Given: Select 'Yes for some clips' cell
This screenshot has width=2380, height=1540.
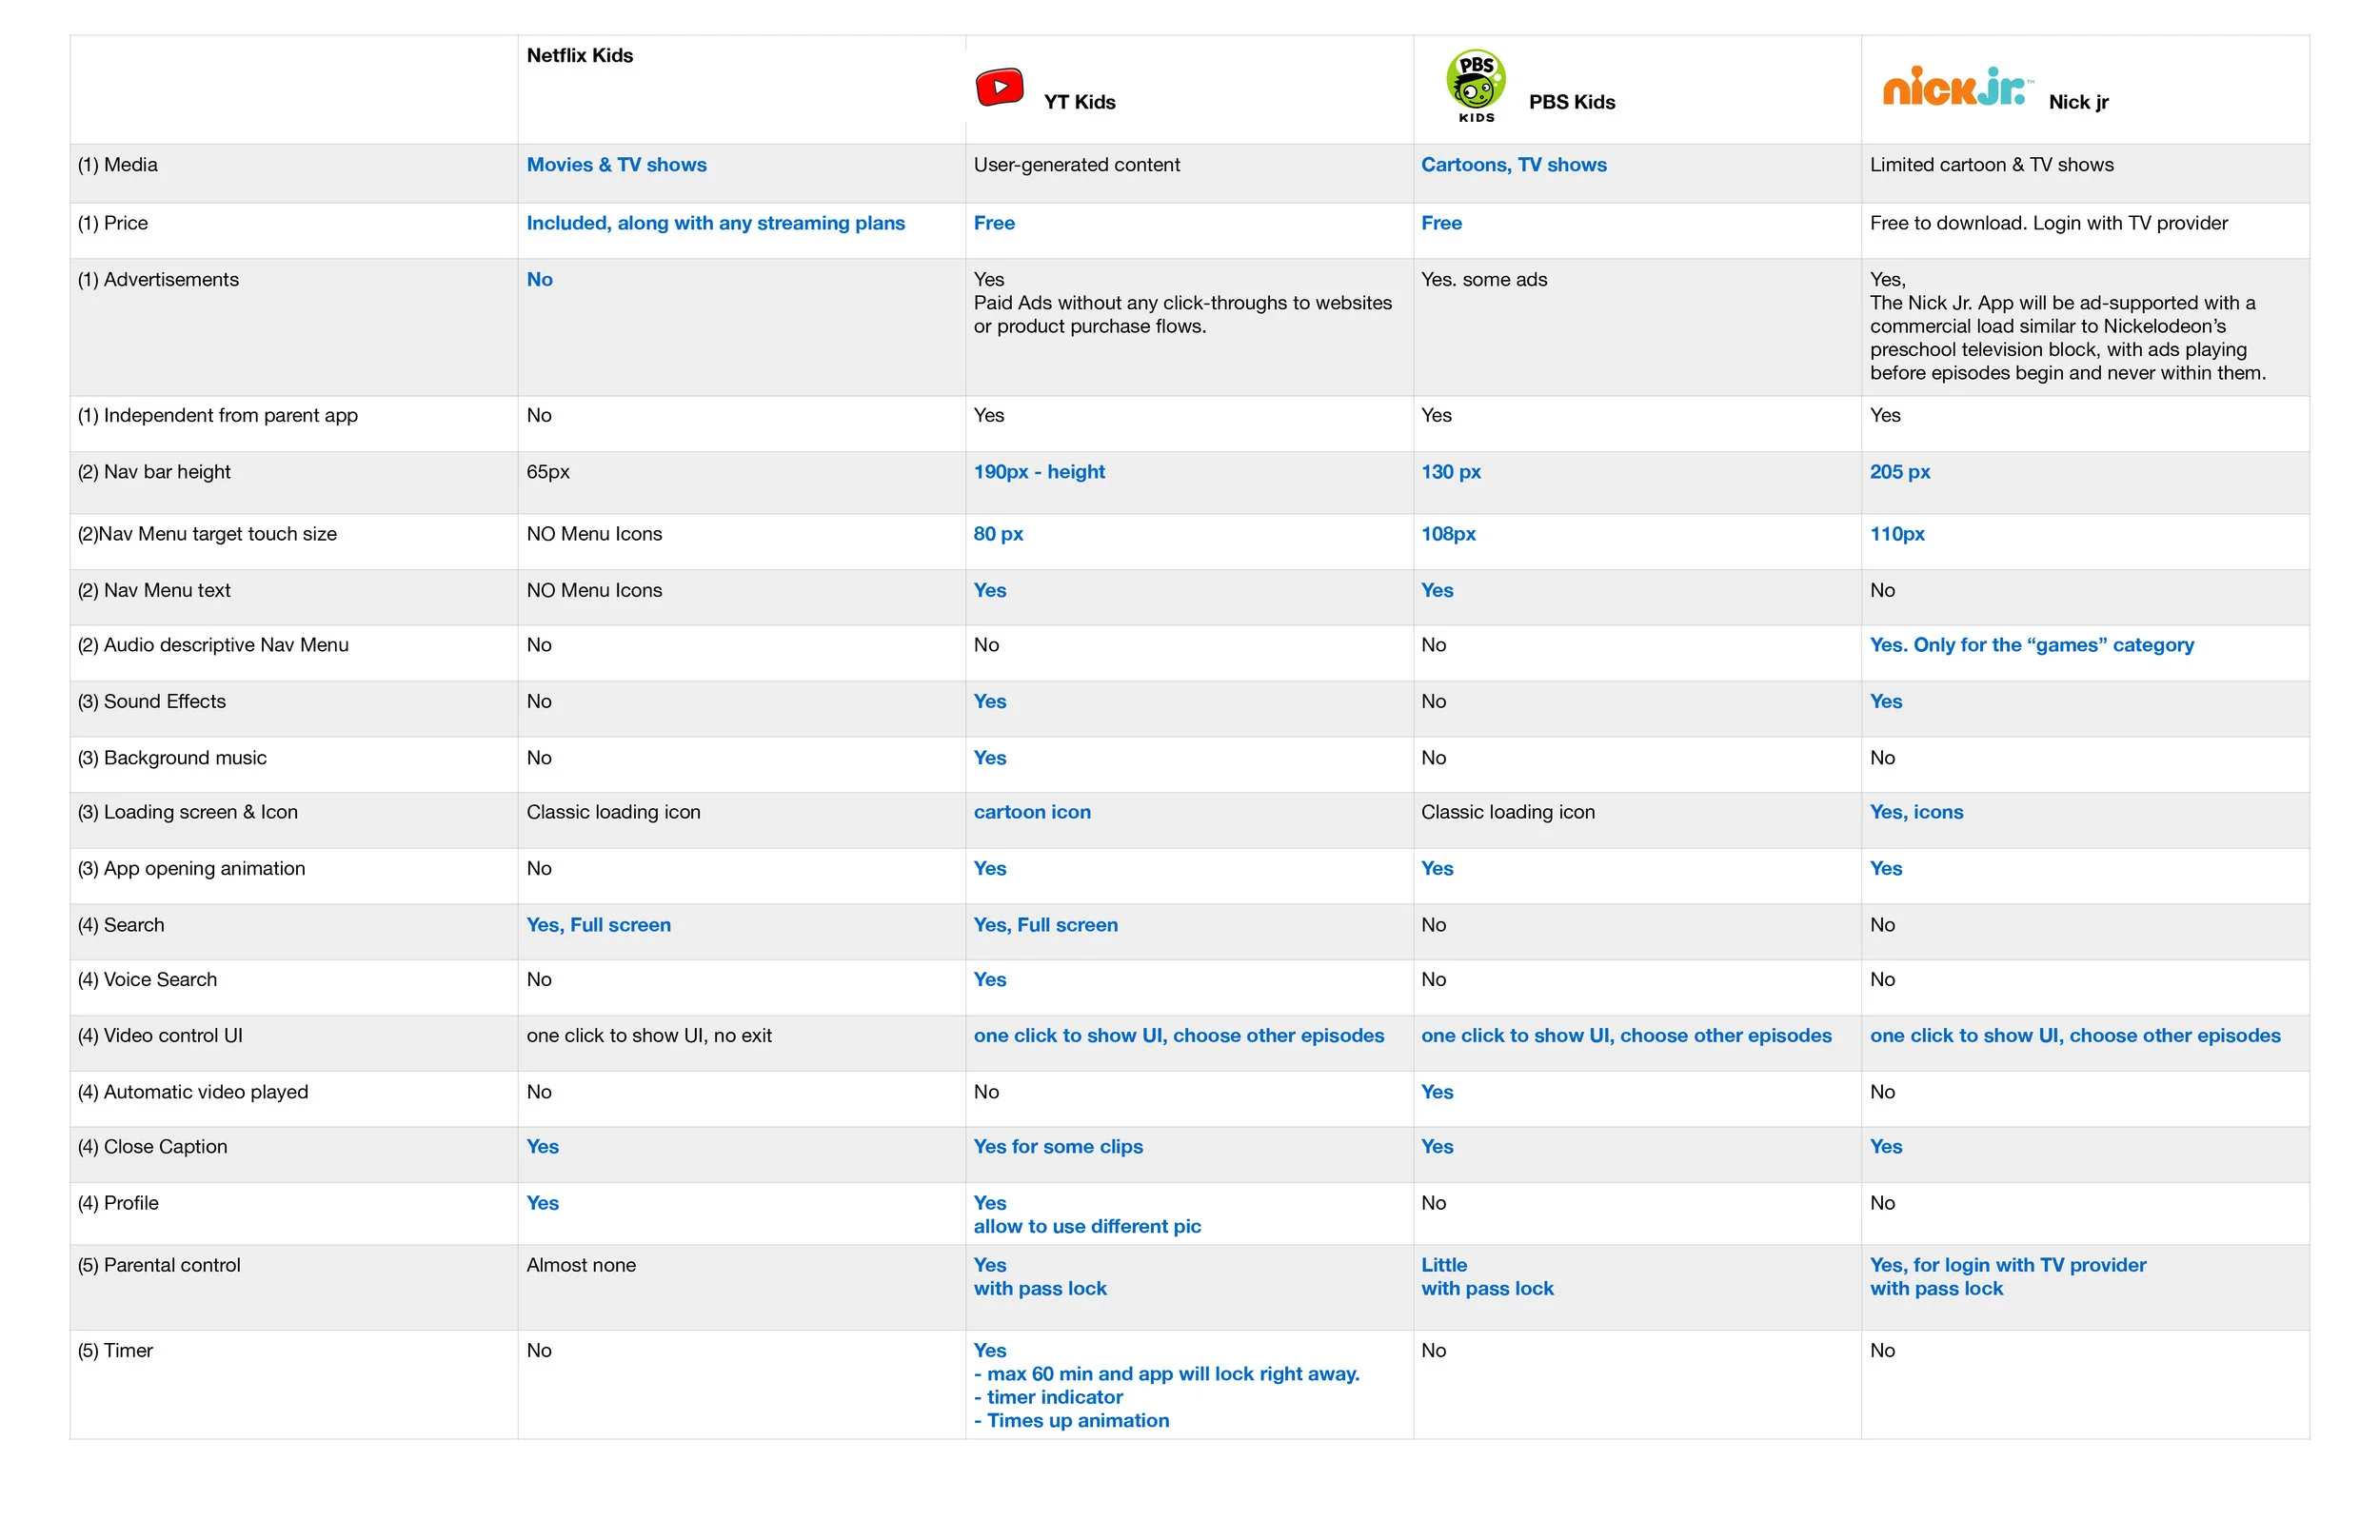Looking at the screenshot, I should point(1058,1147).
